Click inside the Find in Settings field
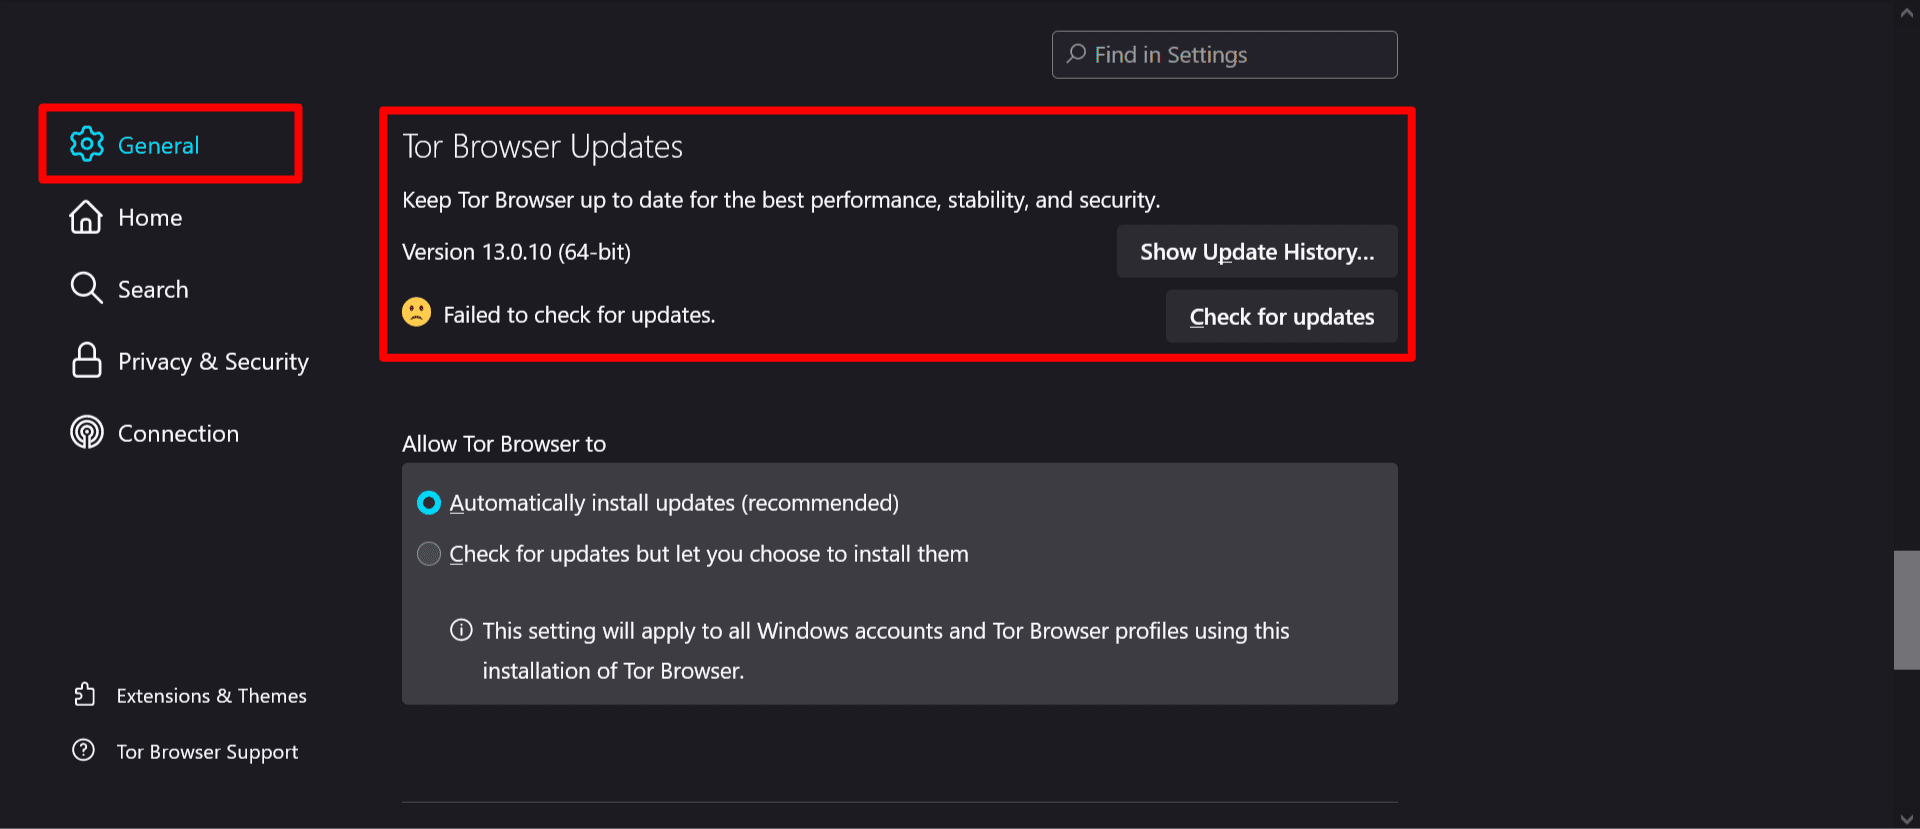The image size is (1920, 829). [x=1223, y=54]
